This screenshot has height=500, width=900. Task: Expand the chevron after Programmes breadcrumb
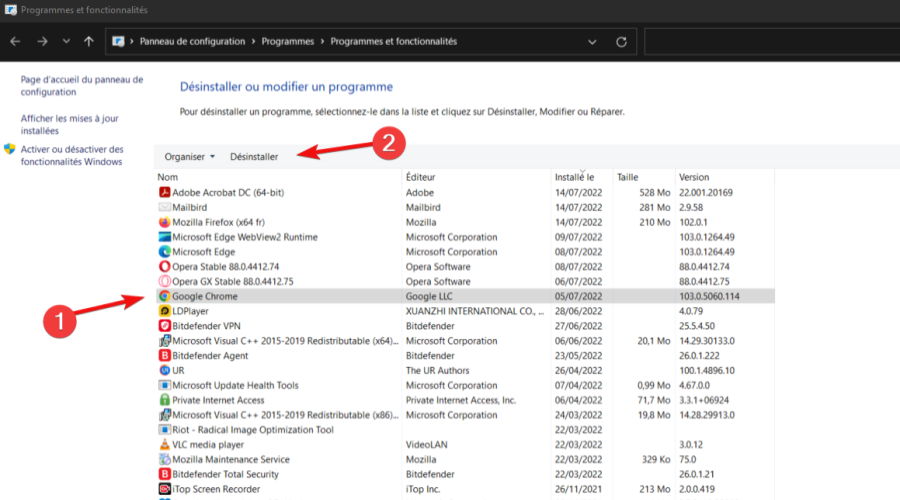coord(322,41)
